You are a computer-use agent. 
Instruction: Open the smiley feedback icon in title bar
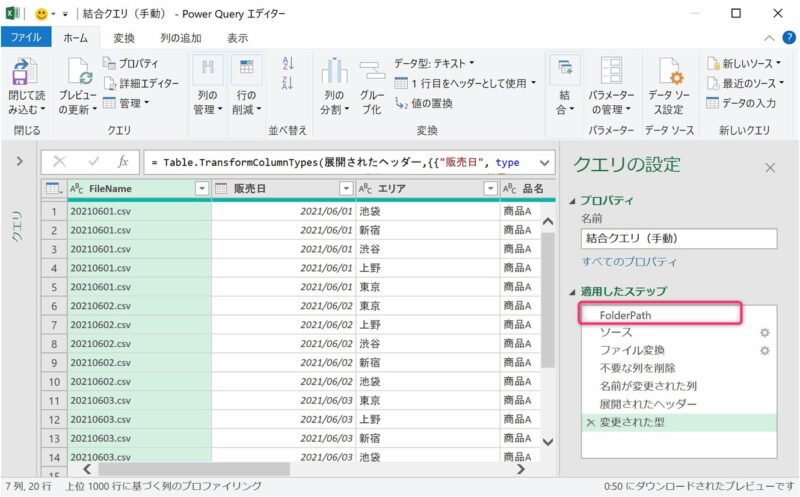coord(41,14)
